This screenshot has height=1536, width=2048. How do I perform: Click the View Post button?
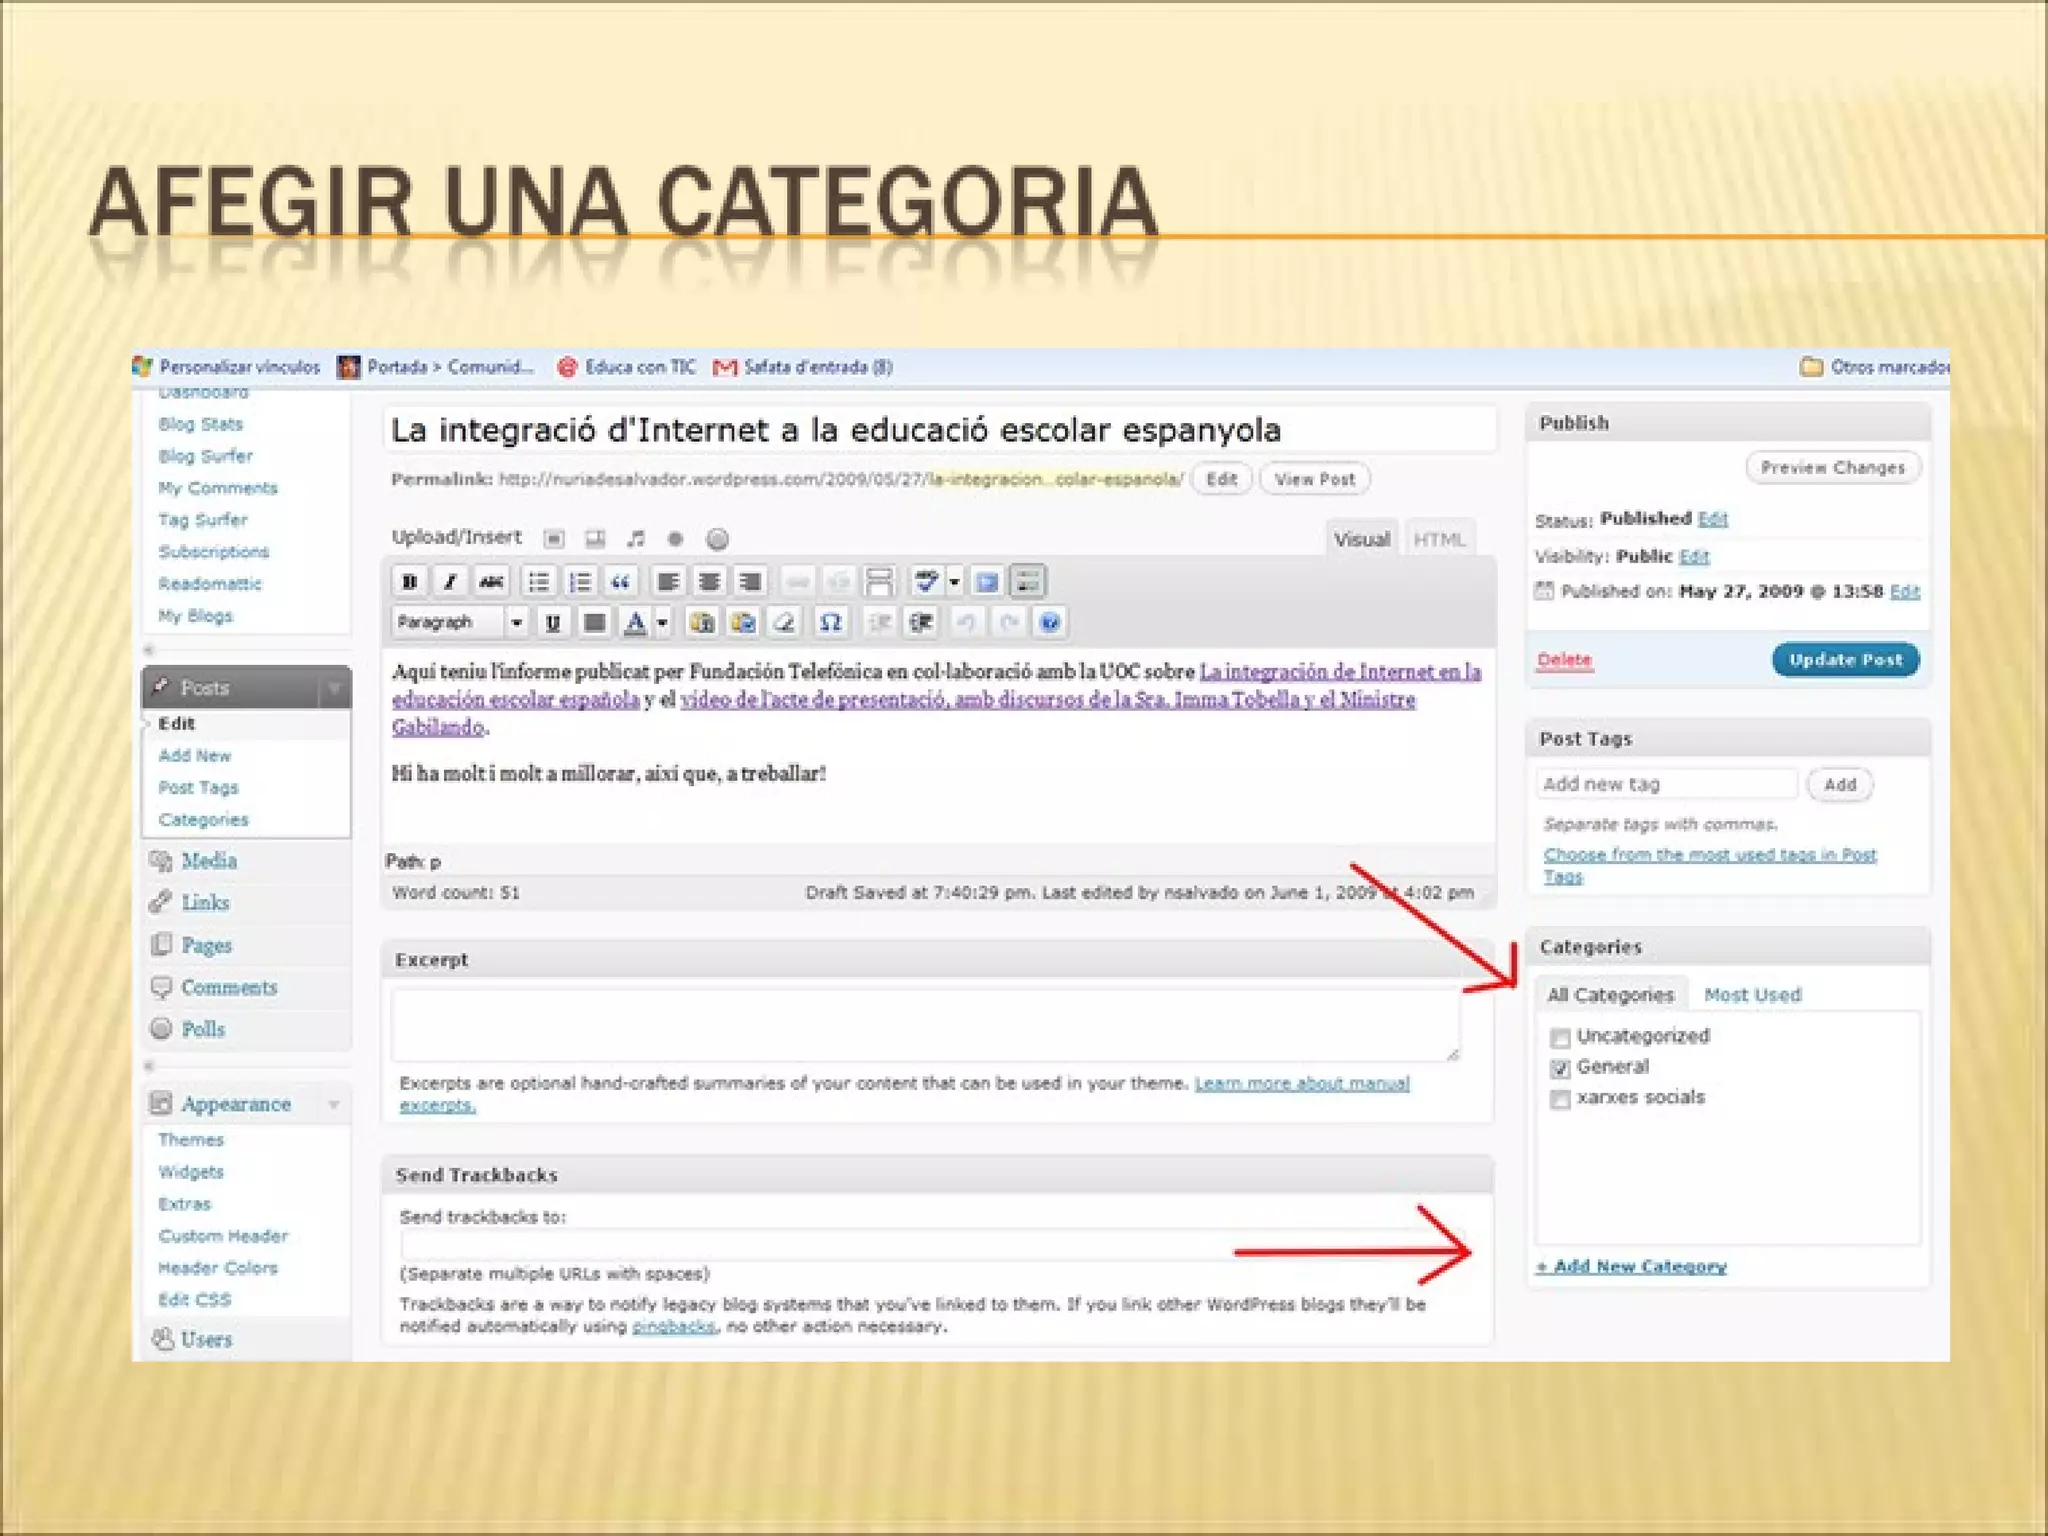[x=1314, y=479]
